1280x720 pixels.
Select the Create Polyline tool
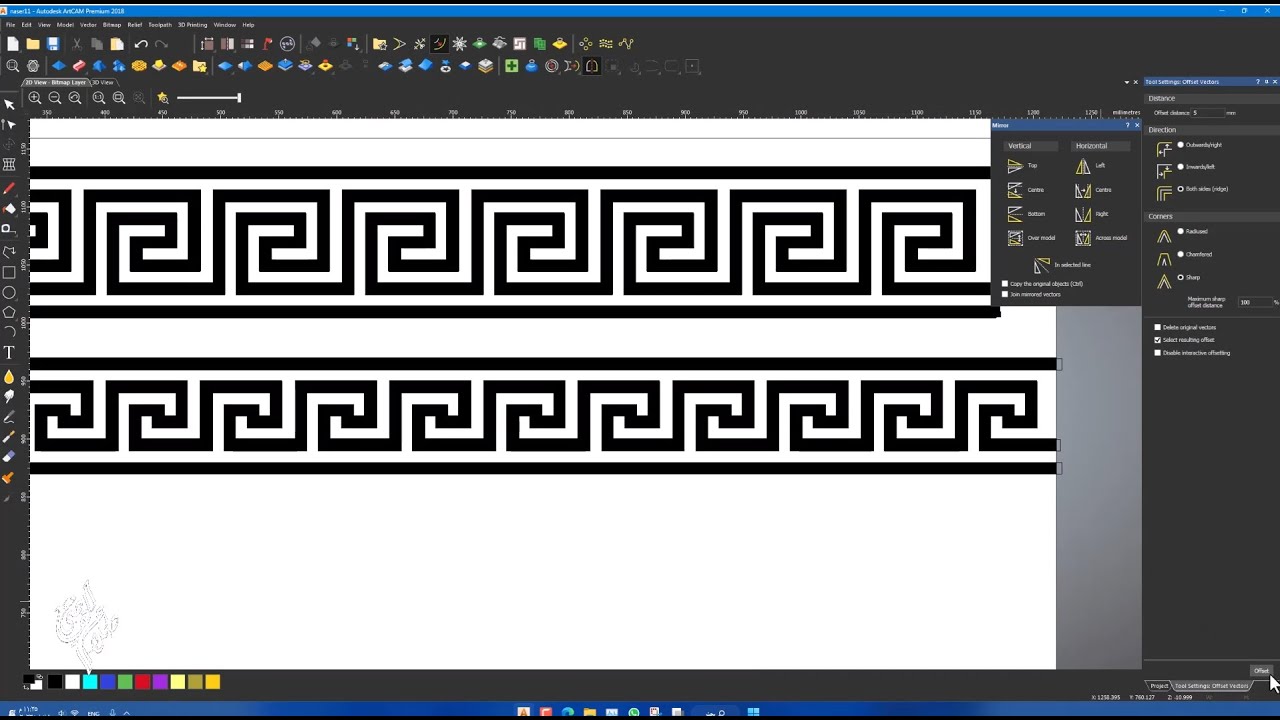pyautogui.click(x=9, y=251)
